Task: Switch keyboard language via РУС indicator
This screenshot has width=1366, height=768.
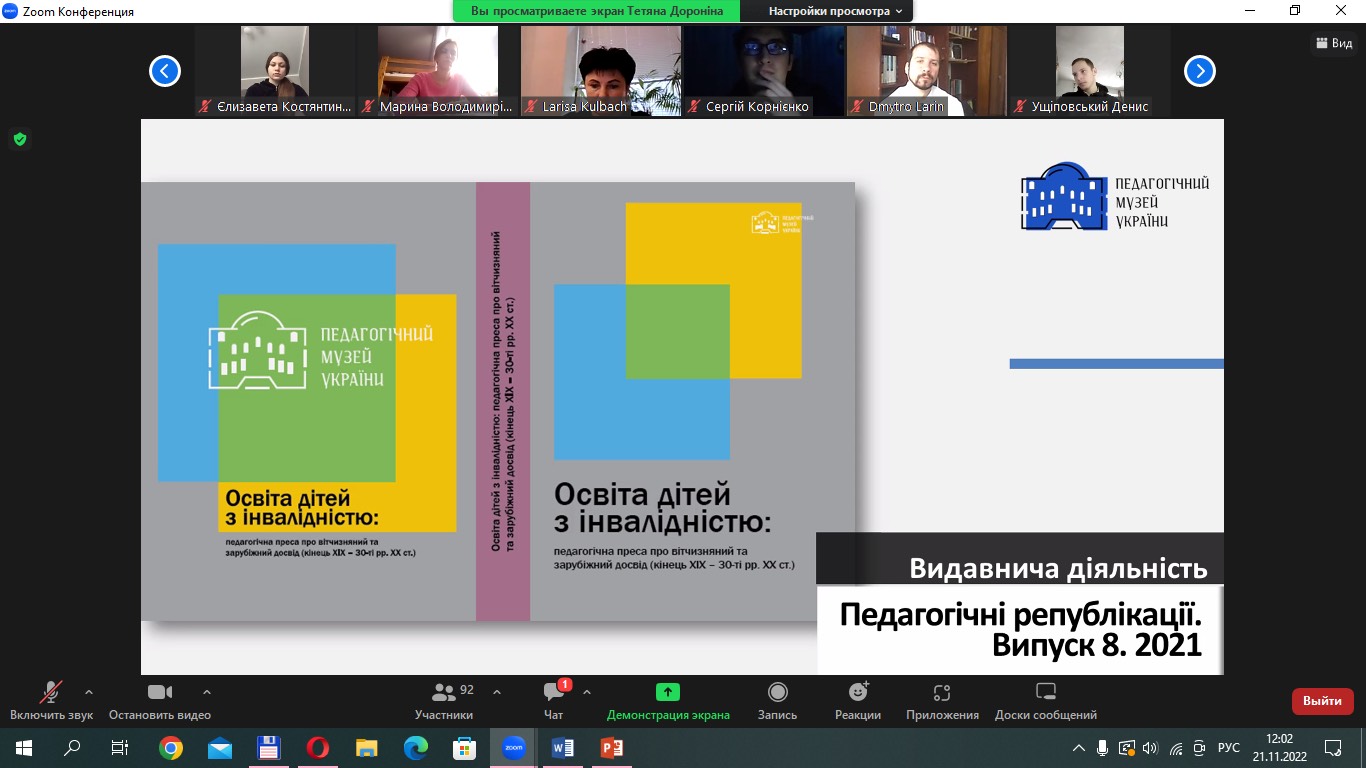Action: click(1228, 748)
